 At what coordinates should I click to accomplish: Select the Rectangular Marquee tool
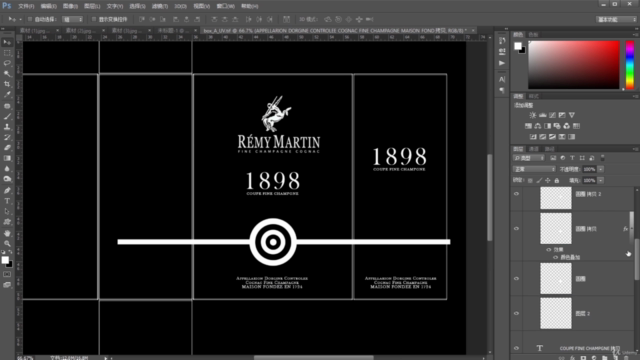(7, 53)
